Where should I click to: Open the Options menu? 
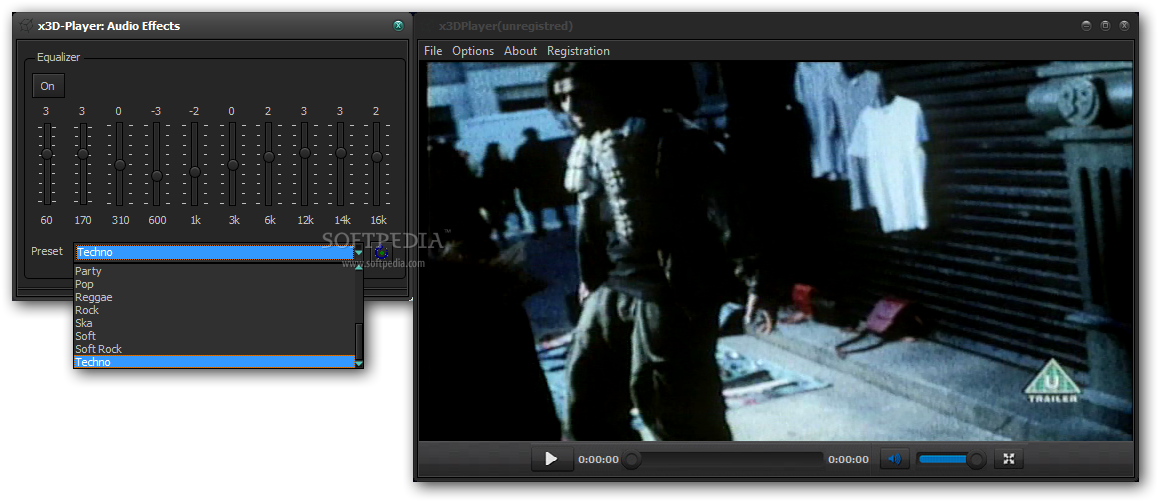[473, 51]
